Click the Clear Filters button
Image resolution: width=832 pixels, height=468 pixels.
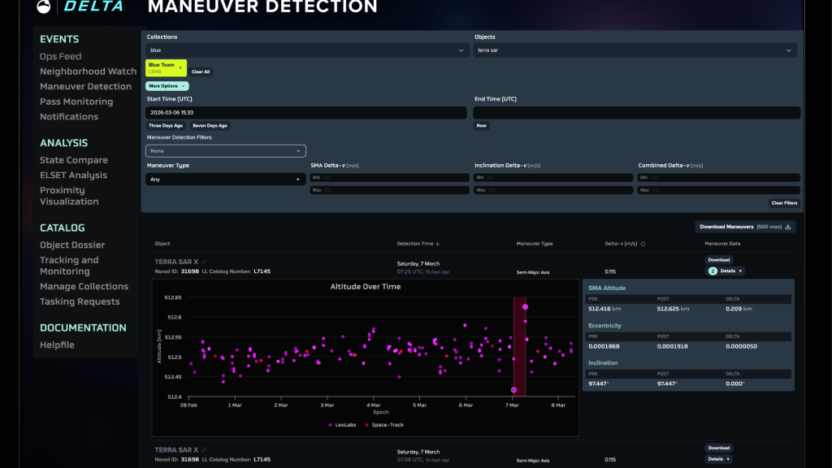pyautogui.click(x=783, y=203)
